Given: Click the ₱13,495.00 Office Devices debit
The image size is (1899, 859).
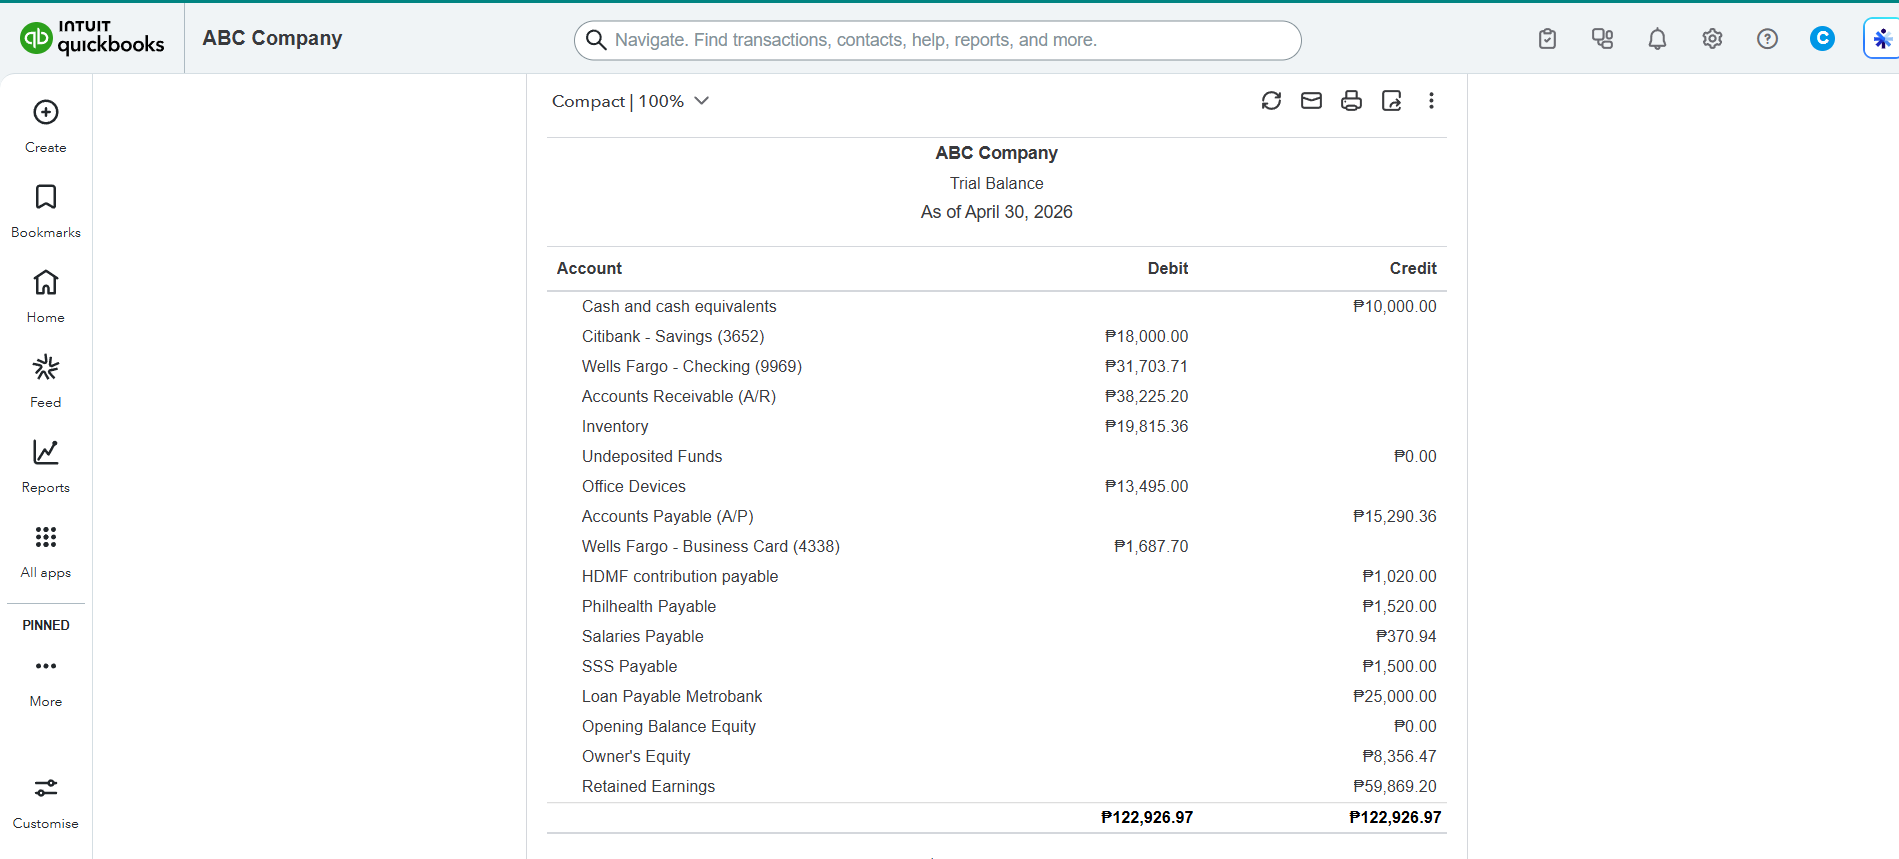Looking at the screenshot, I should pyautogui.click(x=1146, y=486).
